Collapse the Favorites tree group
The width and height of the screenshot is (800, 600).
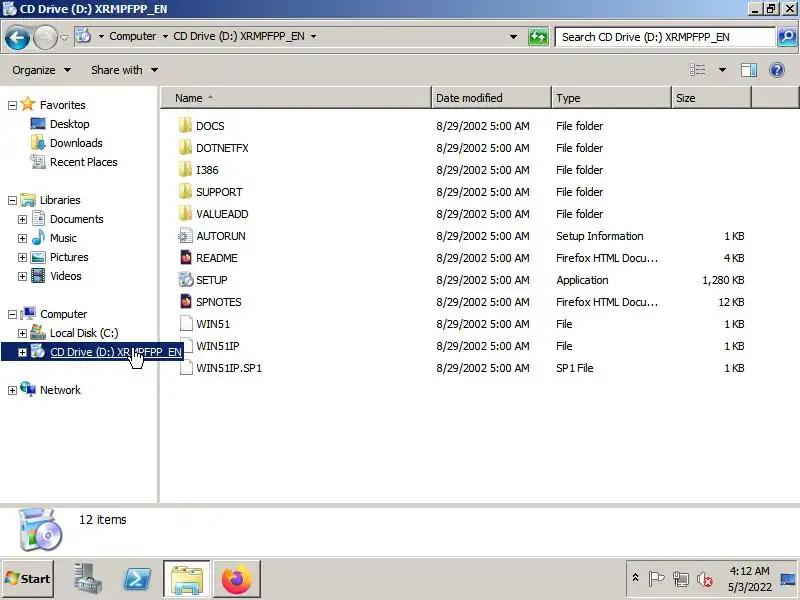(12, 106)
